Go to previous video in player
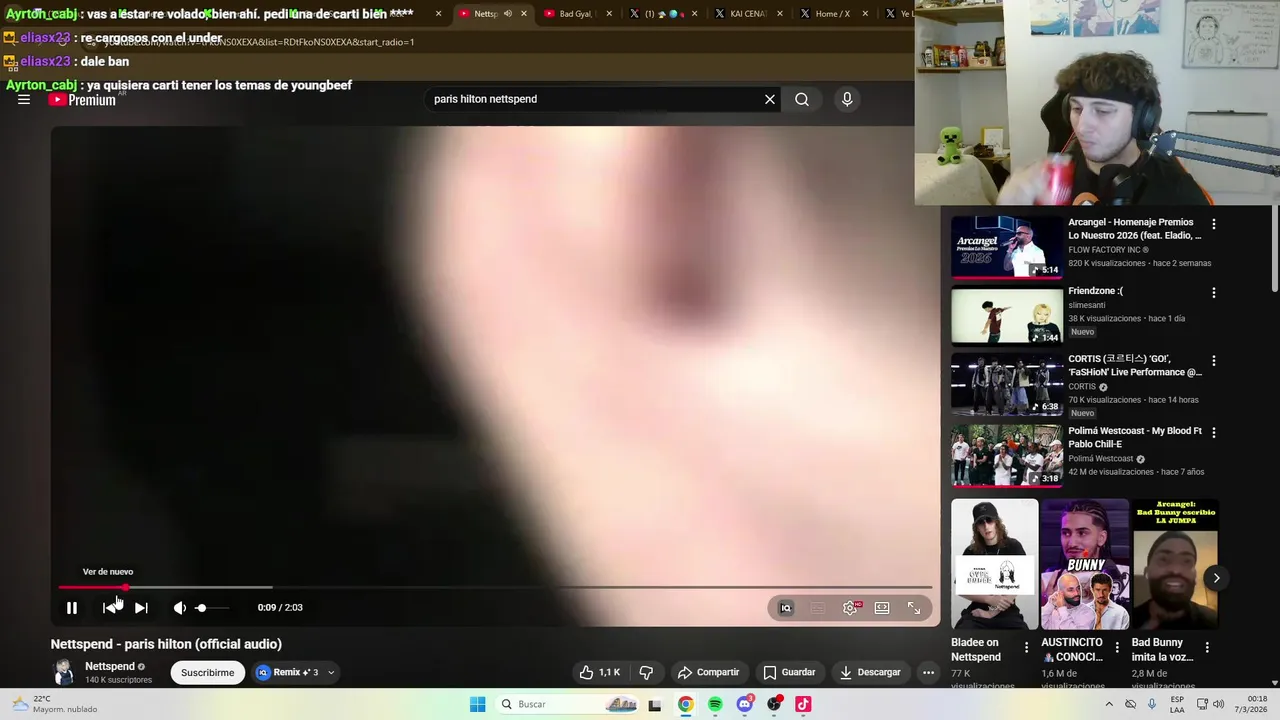Image resolution: width=1280 pixels, height=720 pixels. [110, 608]
